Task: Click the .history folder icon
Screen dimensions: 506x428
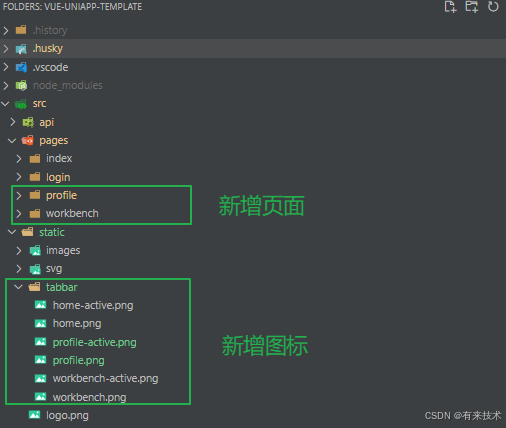Action: tap(21, 30)
